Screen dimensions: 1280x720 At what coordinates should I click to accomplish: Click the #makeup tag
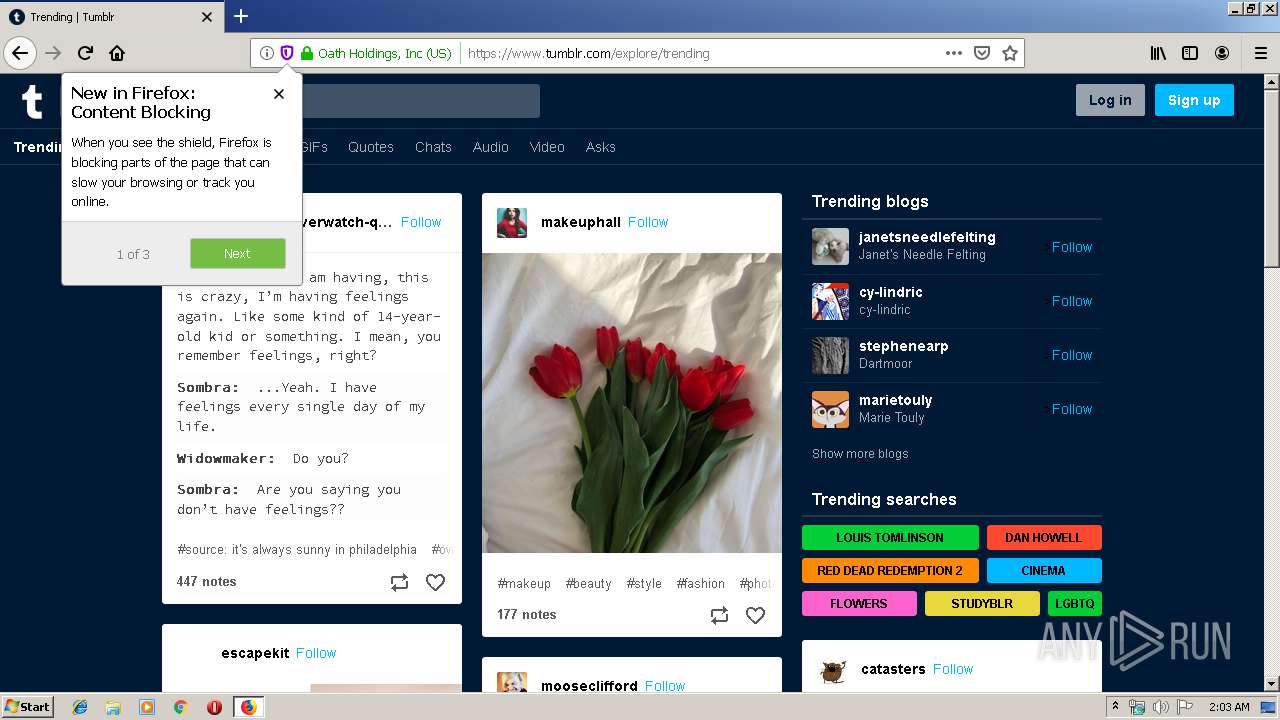[524, 584]
